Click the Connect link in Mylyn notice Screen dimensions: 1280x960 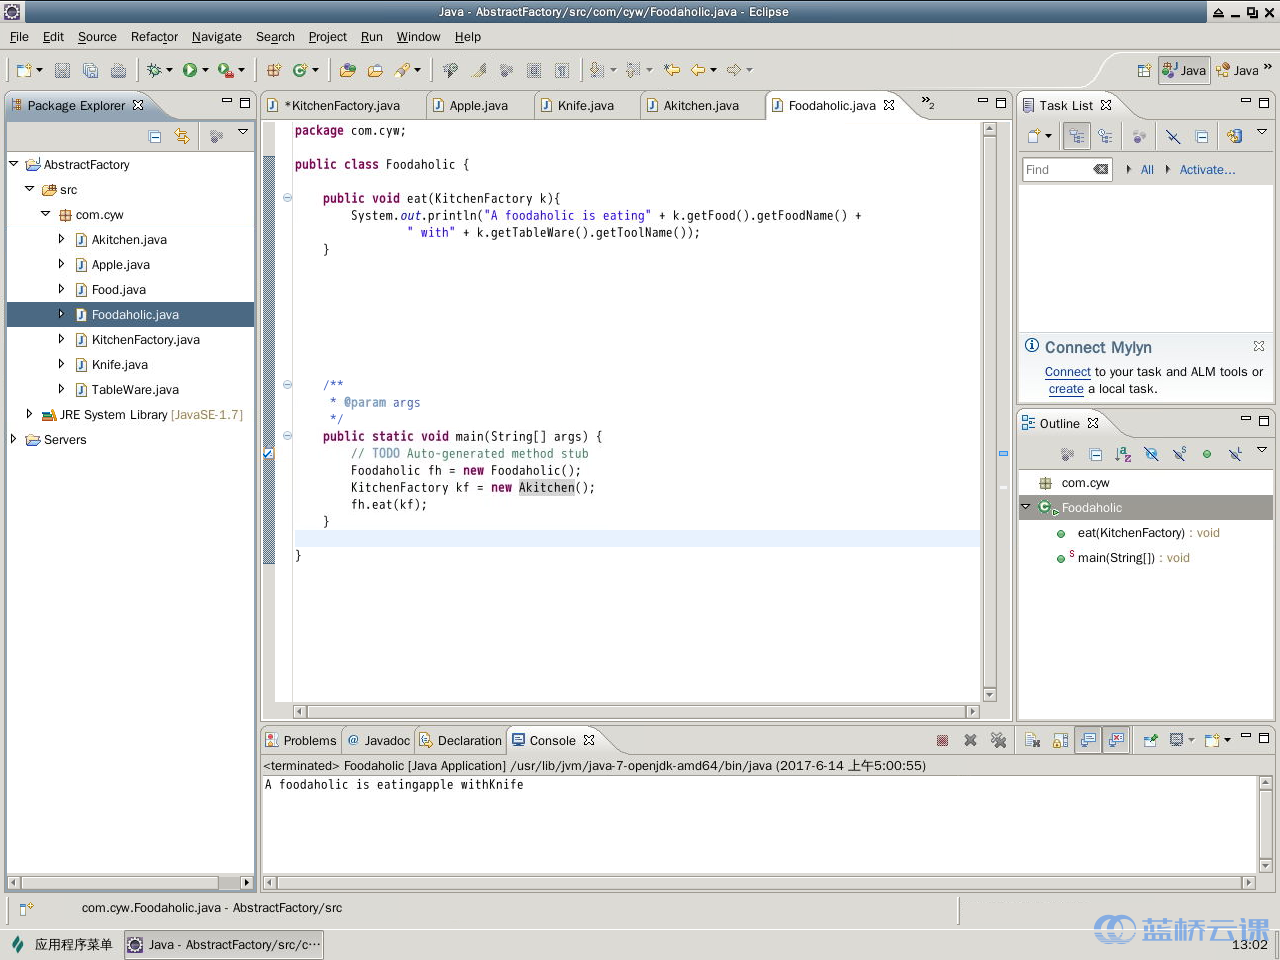point(1067,372)
